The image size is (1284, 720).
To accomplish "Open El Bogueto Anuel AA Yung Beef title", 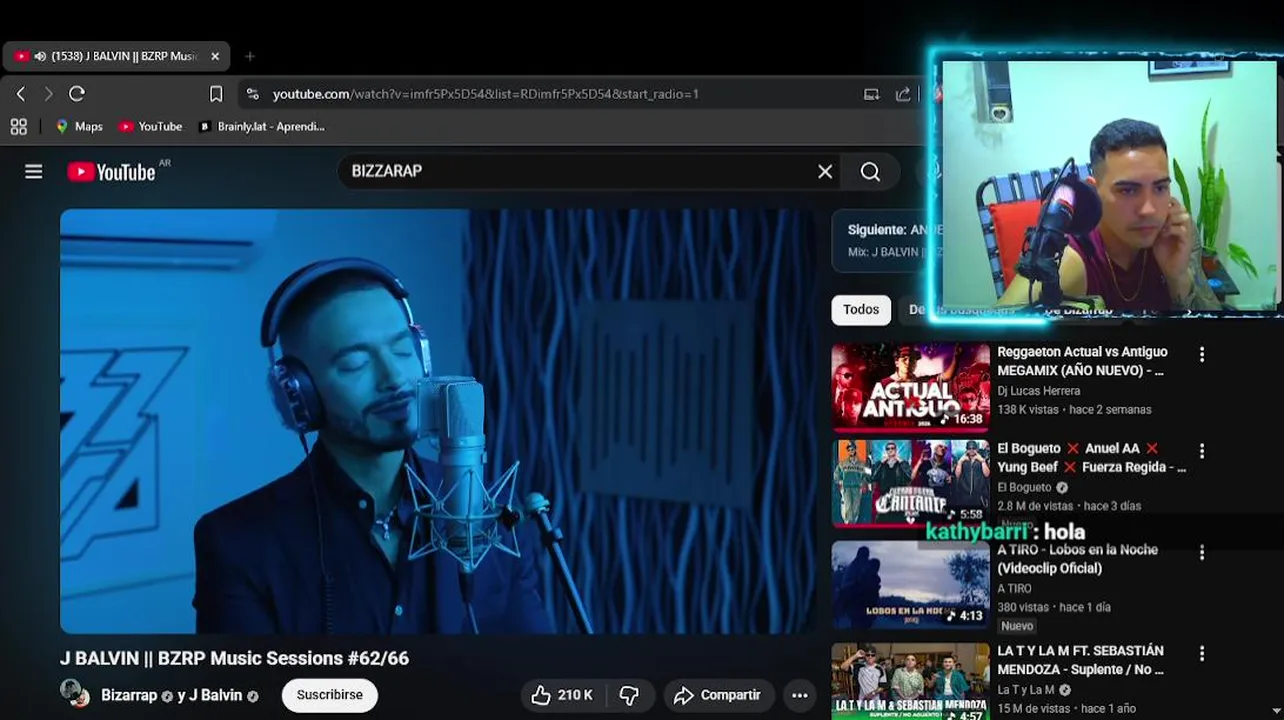I will click(x=1092, y=458).
